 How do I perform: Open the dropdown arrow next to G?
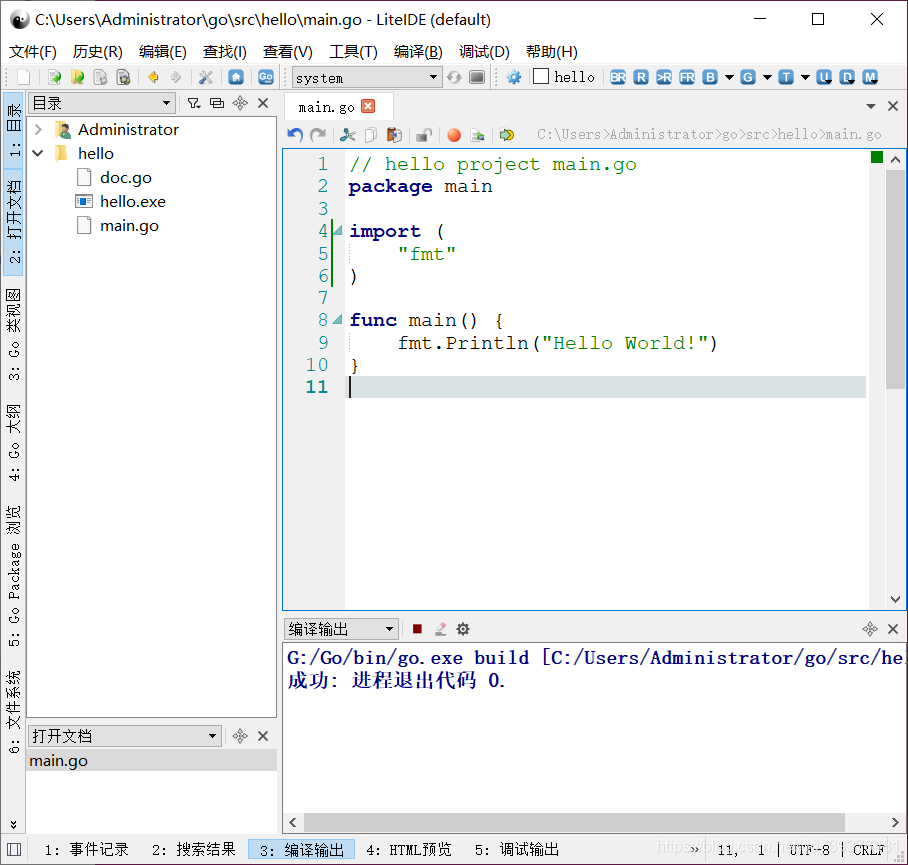click(x=767, y=77)
